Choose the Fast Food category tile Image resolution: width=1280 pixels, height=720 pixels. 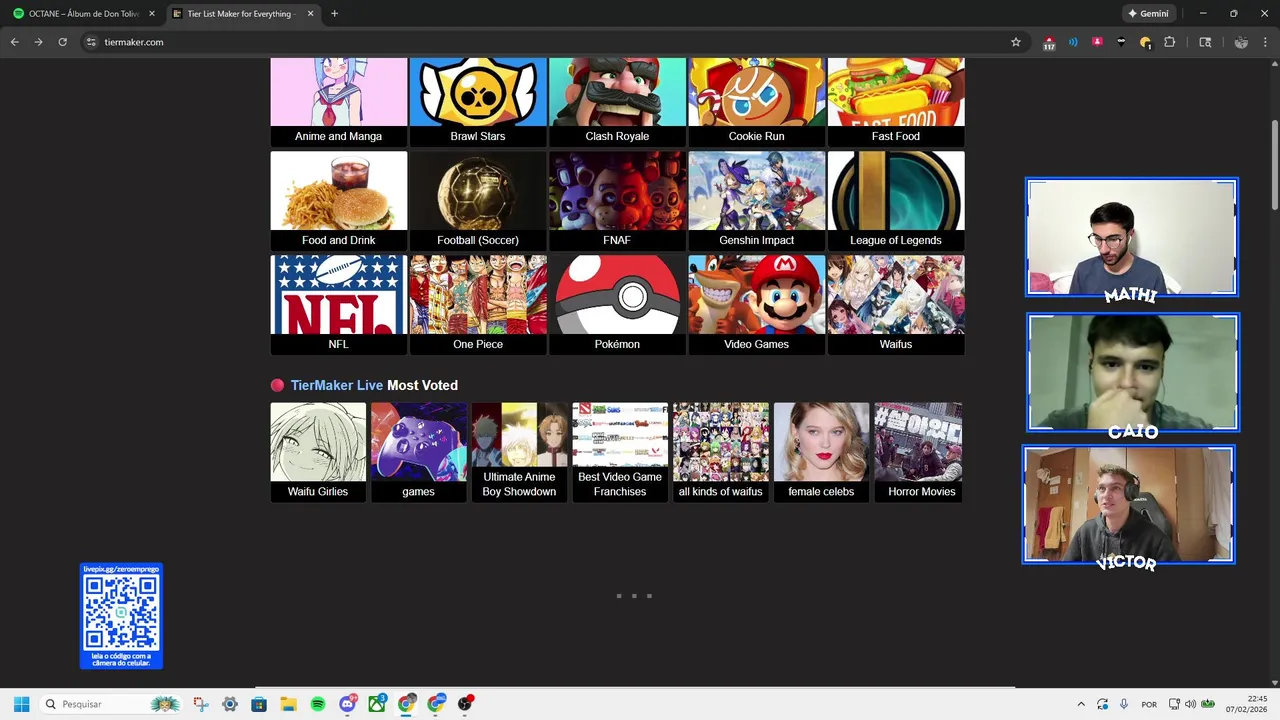895,102
